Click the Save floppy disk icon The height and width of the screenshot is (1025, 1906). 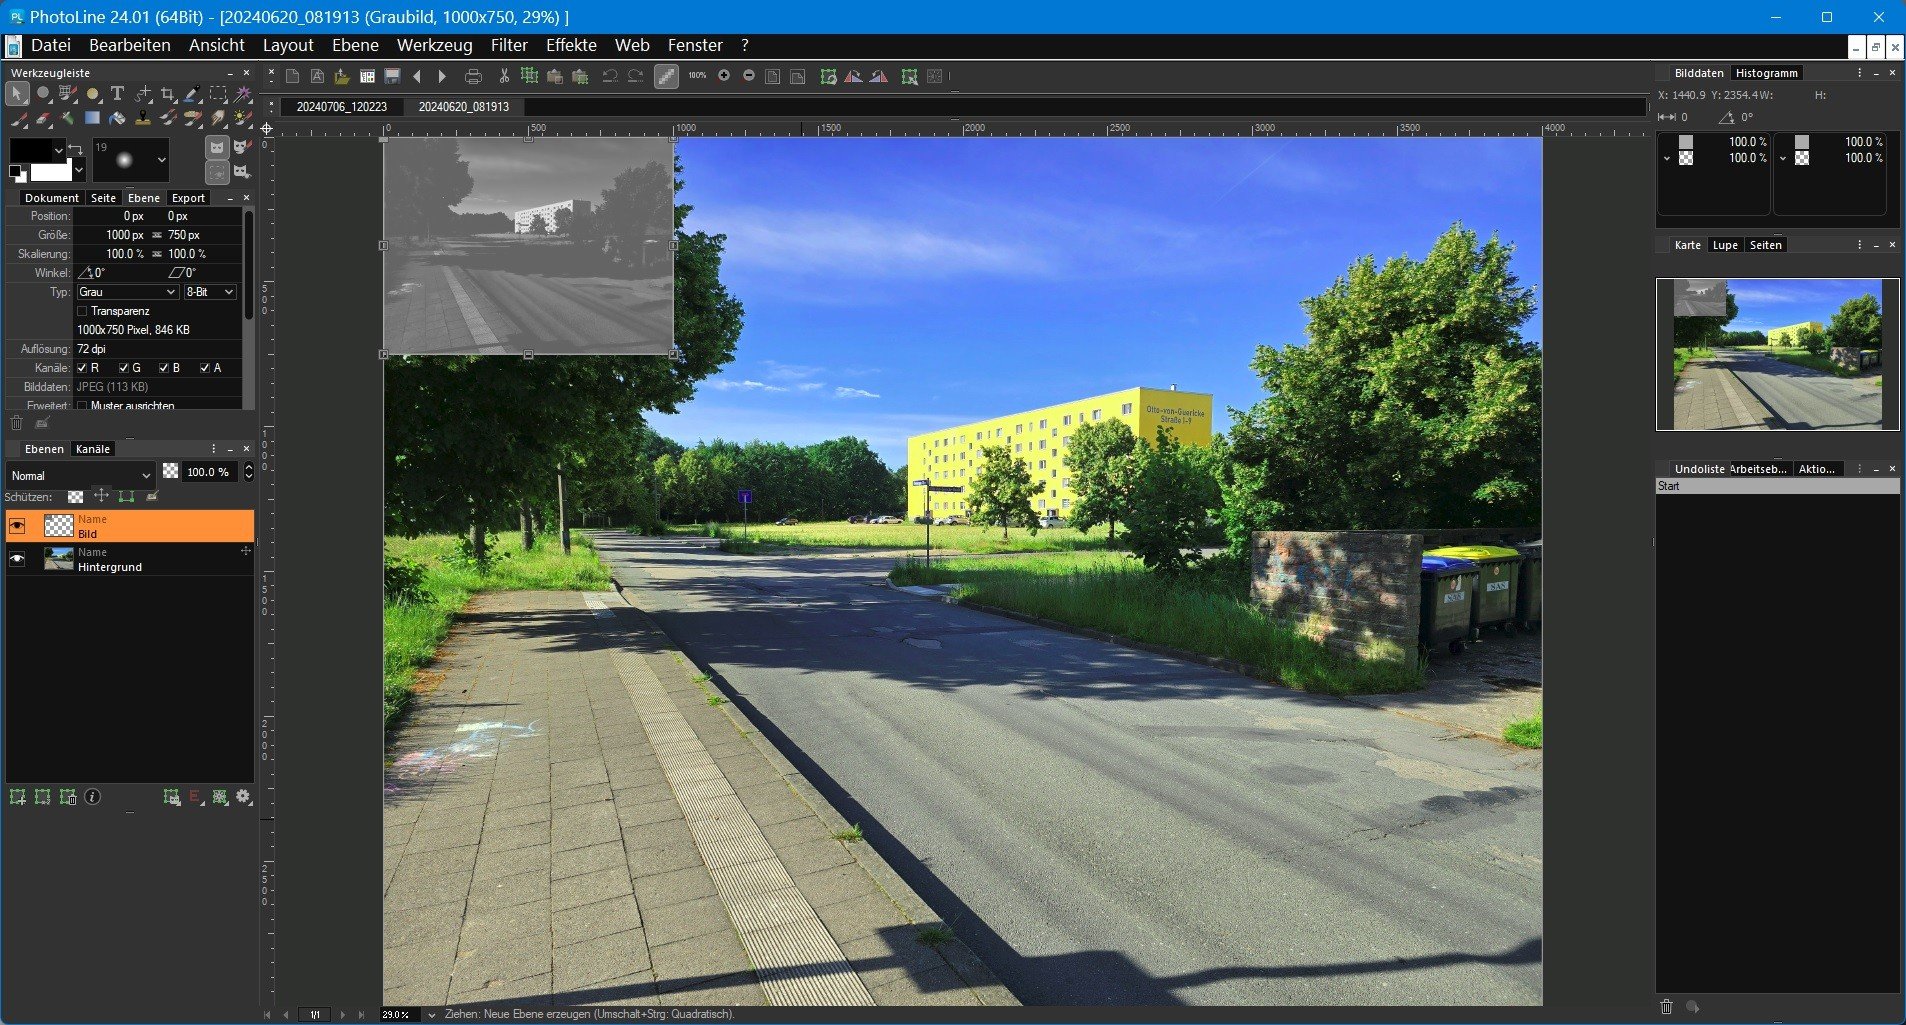[x=392, y=76]
